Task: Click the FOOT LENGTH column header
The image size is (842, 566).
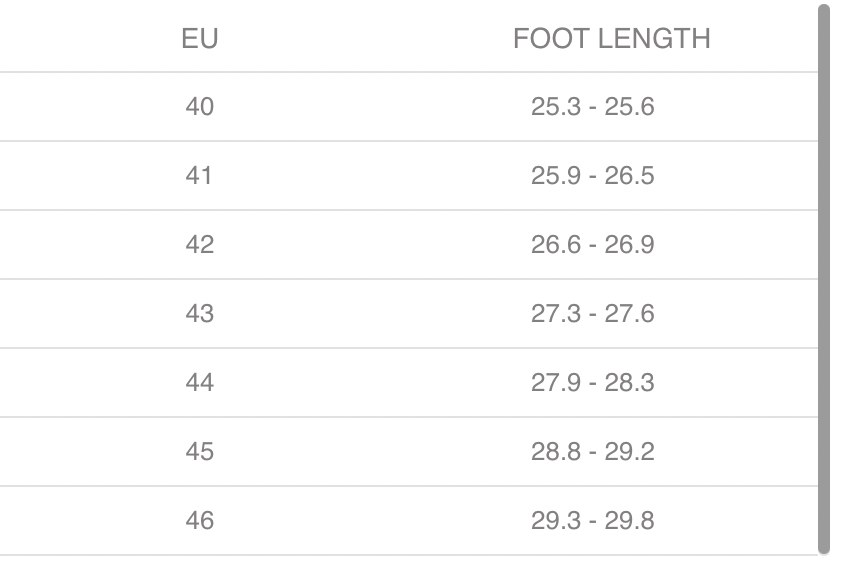Action: [x=611, y=39]
